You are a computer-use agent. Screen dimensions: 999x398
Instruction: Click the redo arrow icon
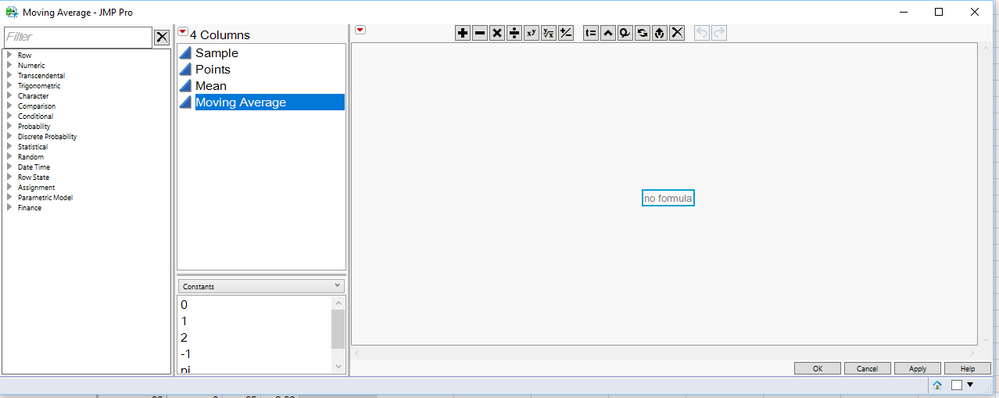point(719,34)
